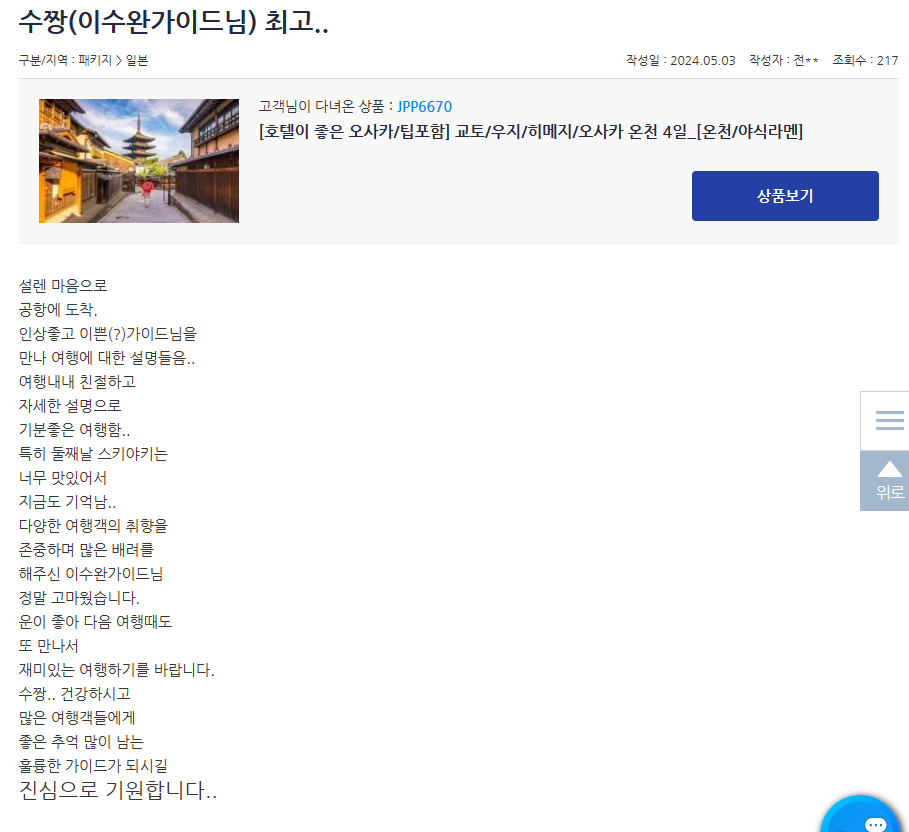Image resolution: width=909 pixels, height=832 pixels.
Task: Click the line 여행내내 친절하고
Action: tap(77, 382)
